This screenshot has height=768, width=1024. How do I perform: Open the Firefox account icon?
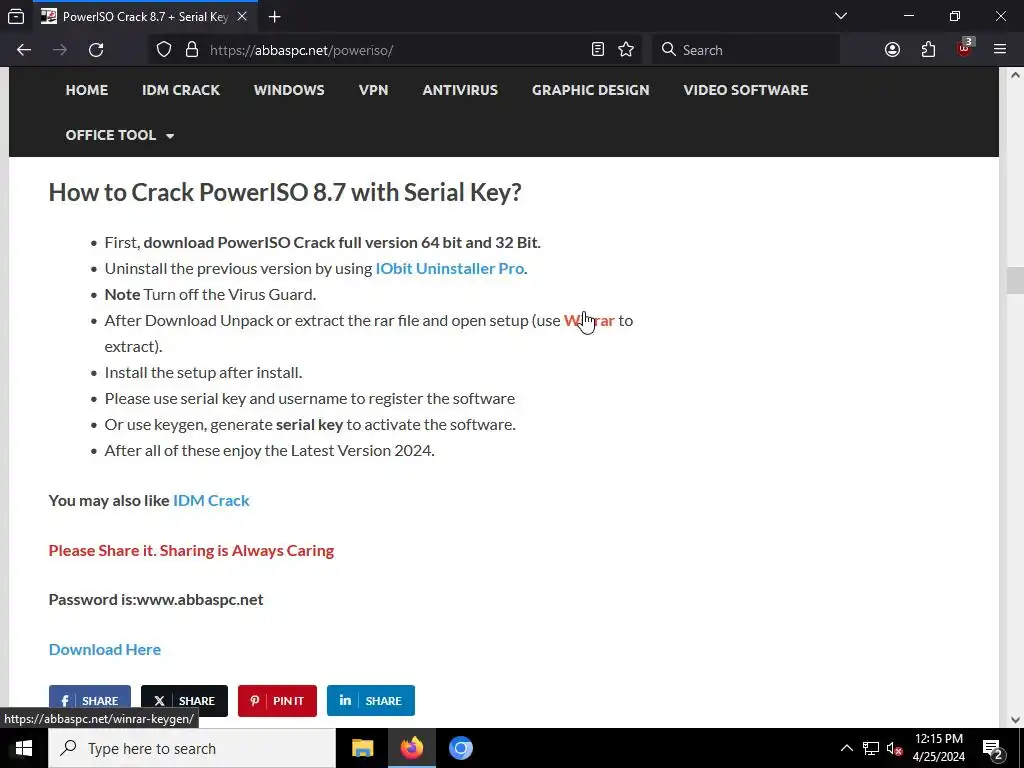point(892,50)
